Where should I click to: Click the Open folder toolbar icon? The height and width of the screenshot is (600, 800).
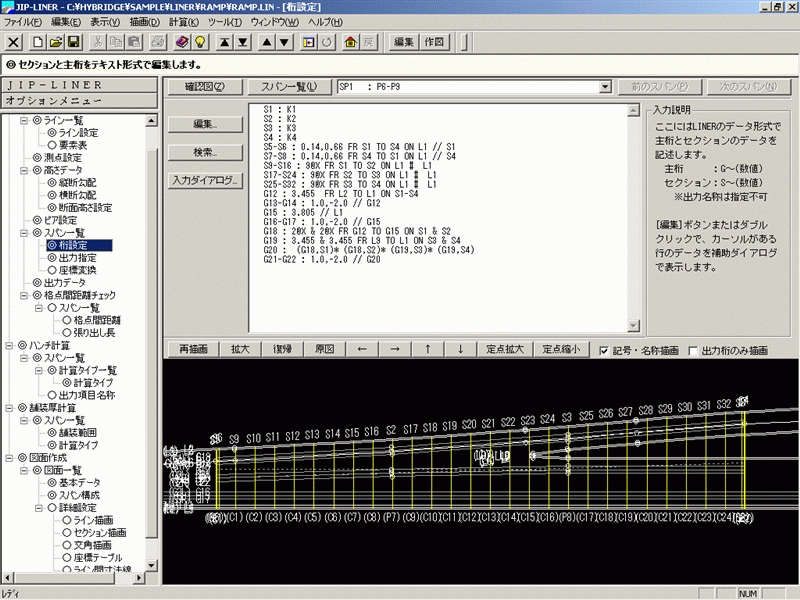pos(56,42)
